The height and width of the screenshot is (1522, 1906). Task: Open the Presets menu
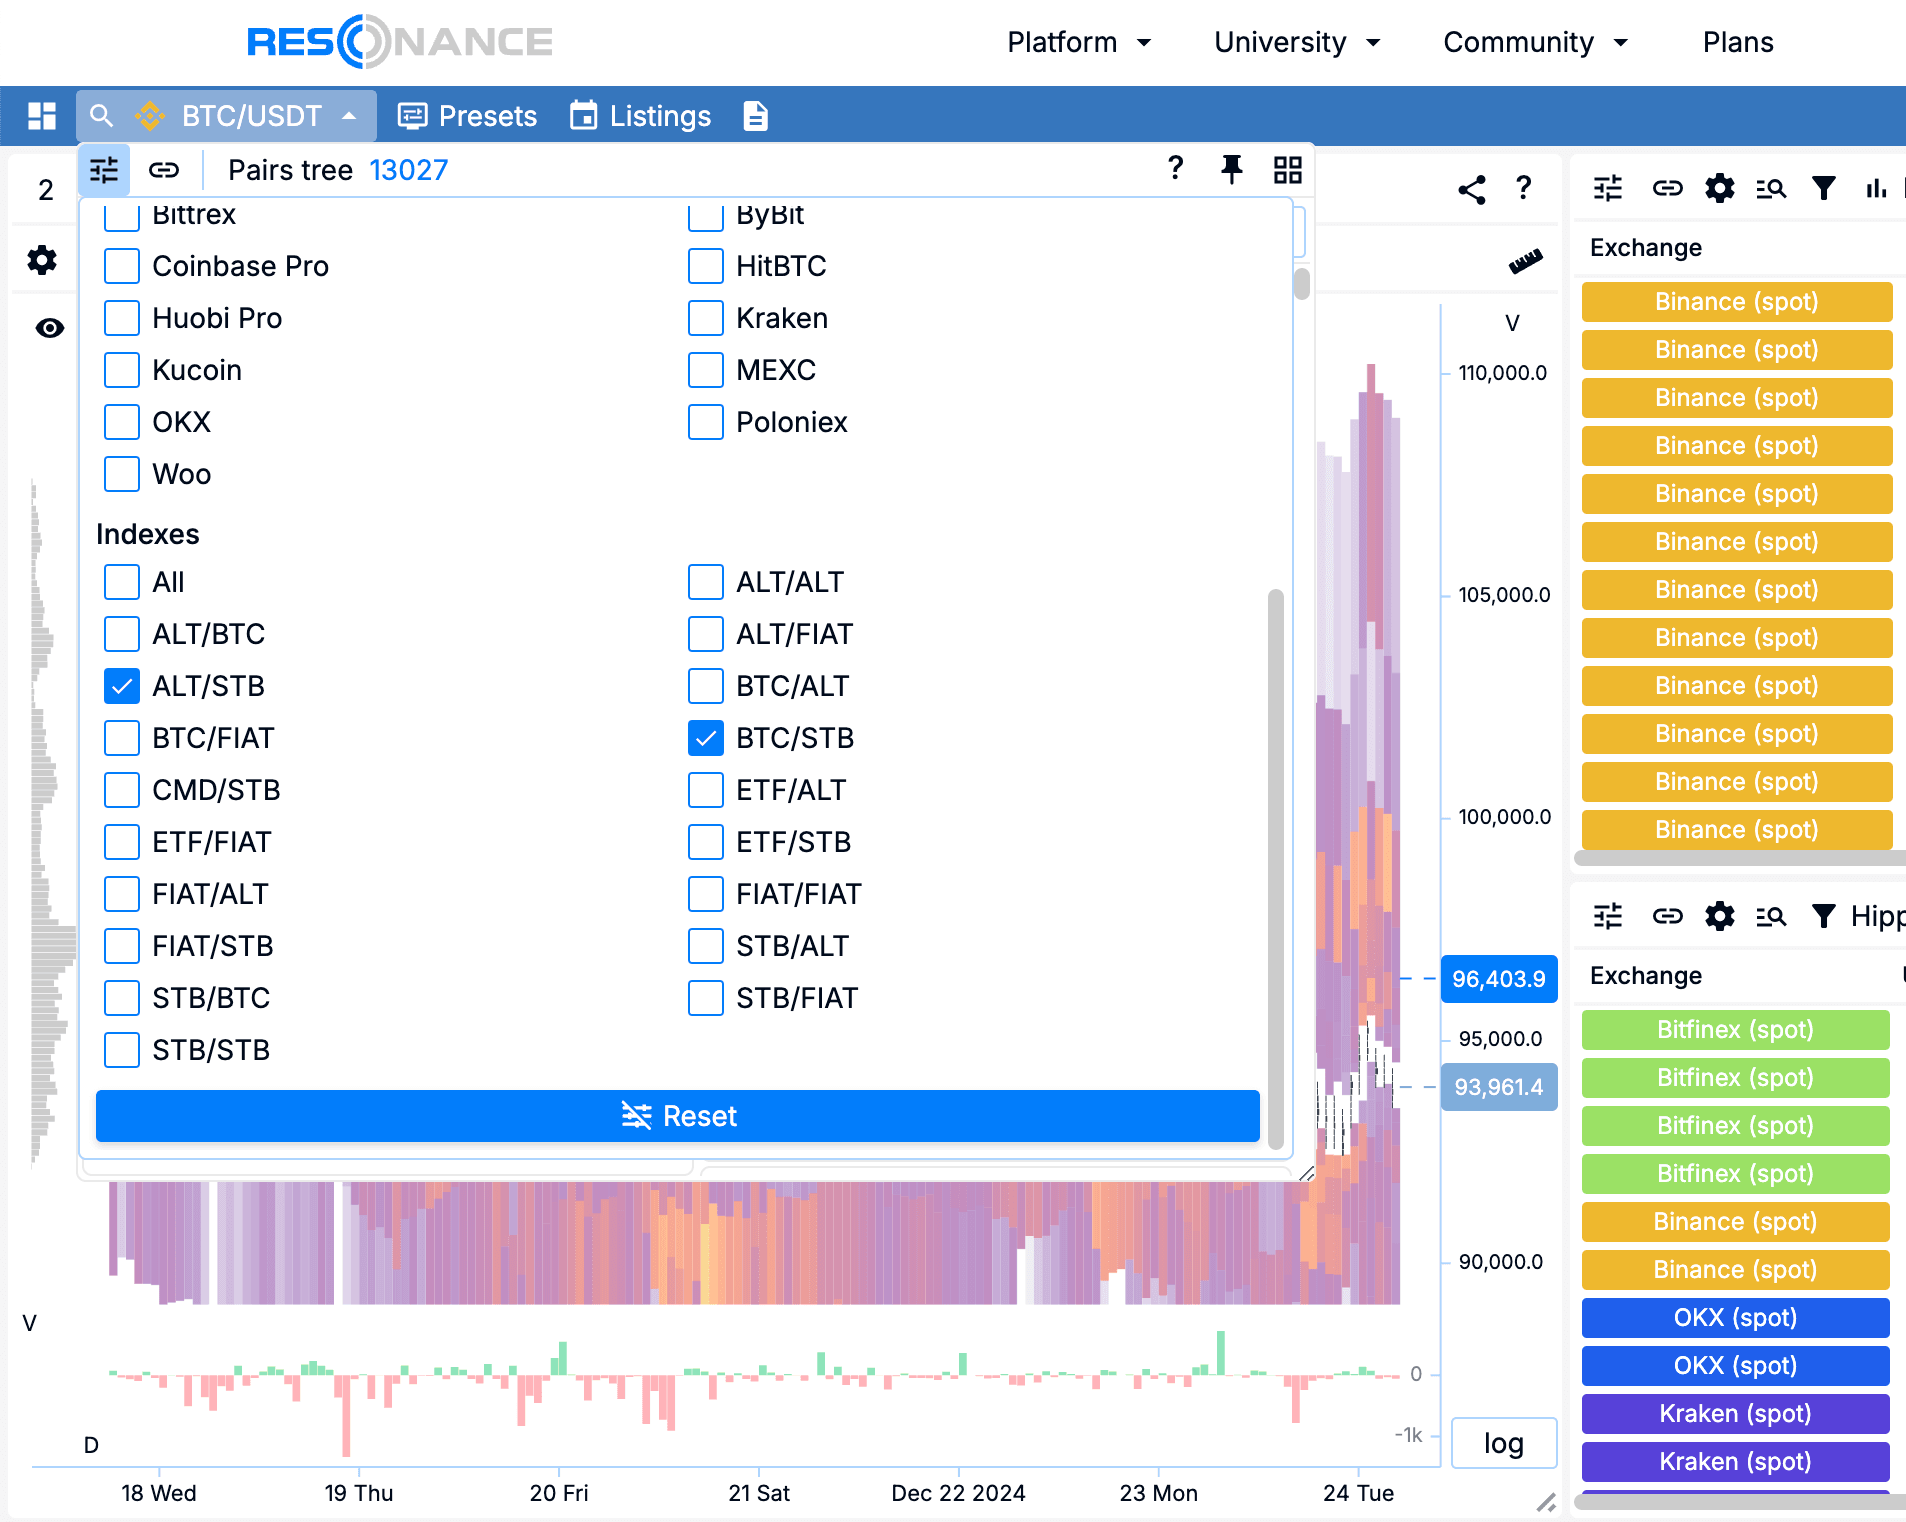coord(467,116)
